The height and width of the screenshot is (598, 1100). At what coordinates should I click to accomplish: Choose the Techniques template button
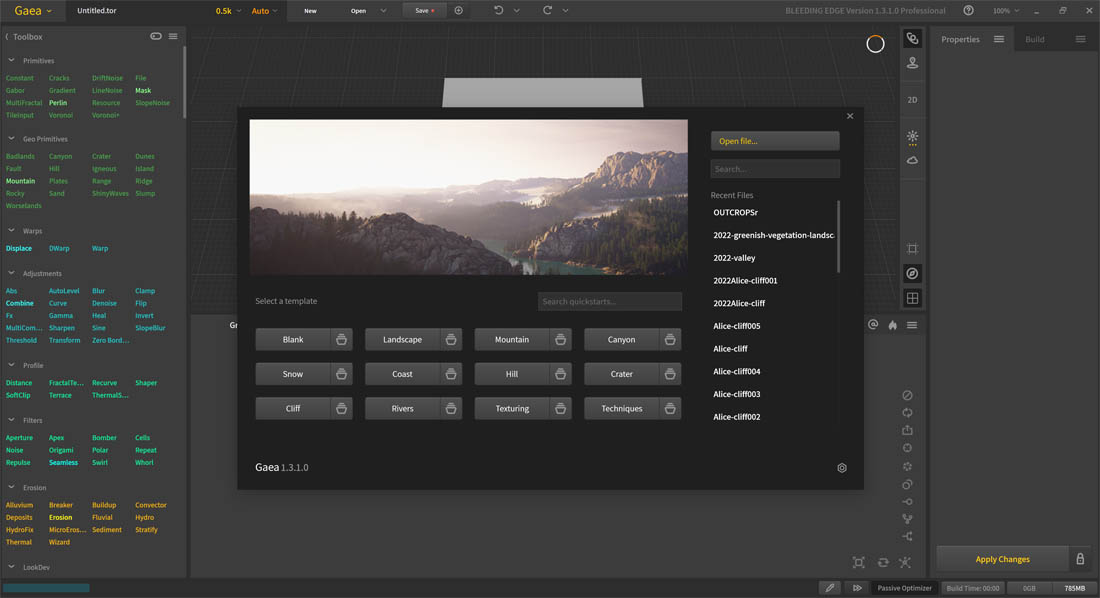(622, 408)
